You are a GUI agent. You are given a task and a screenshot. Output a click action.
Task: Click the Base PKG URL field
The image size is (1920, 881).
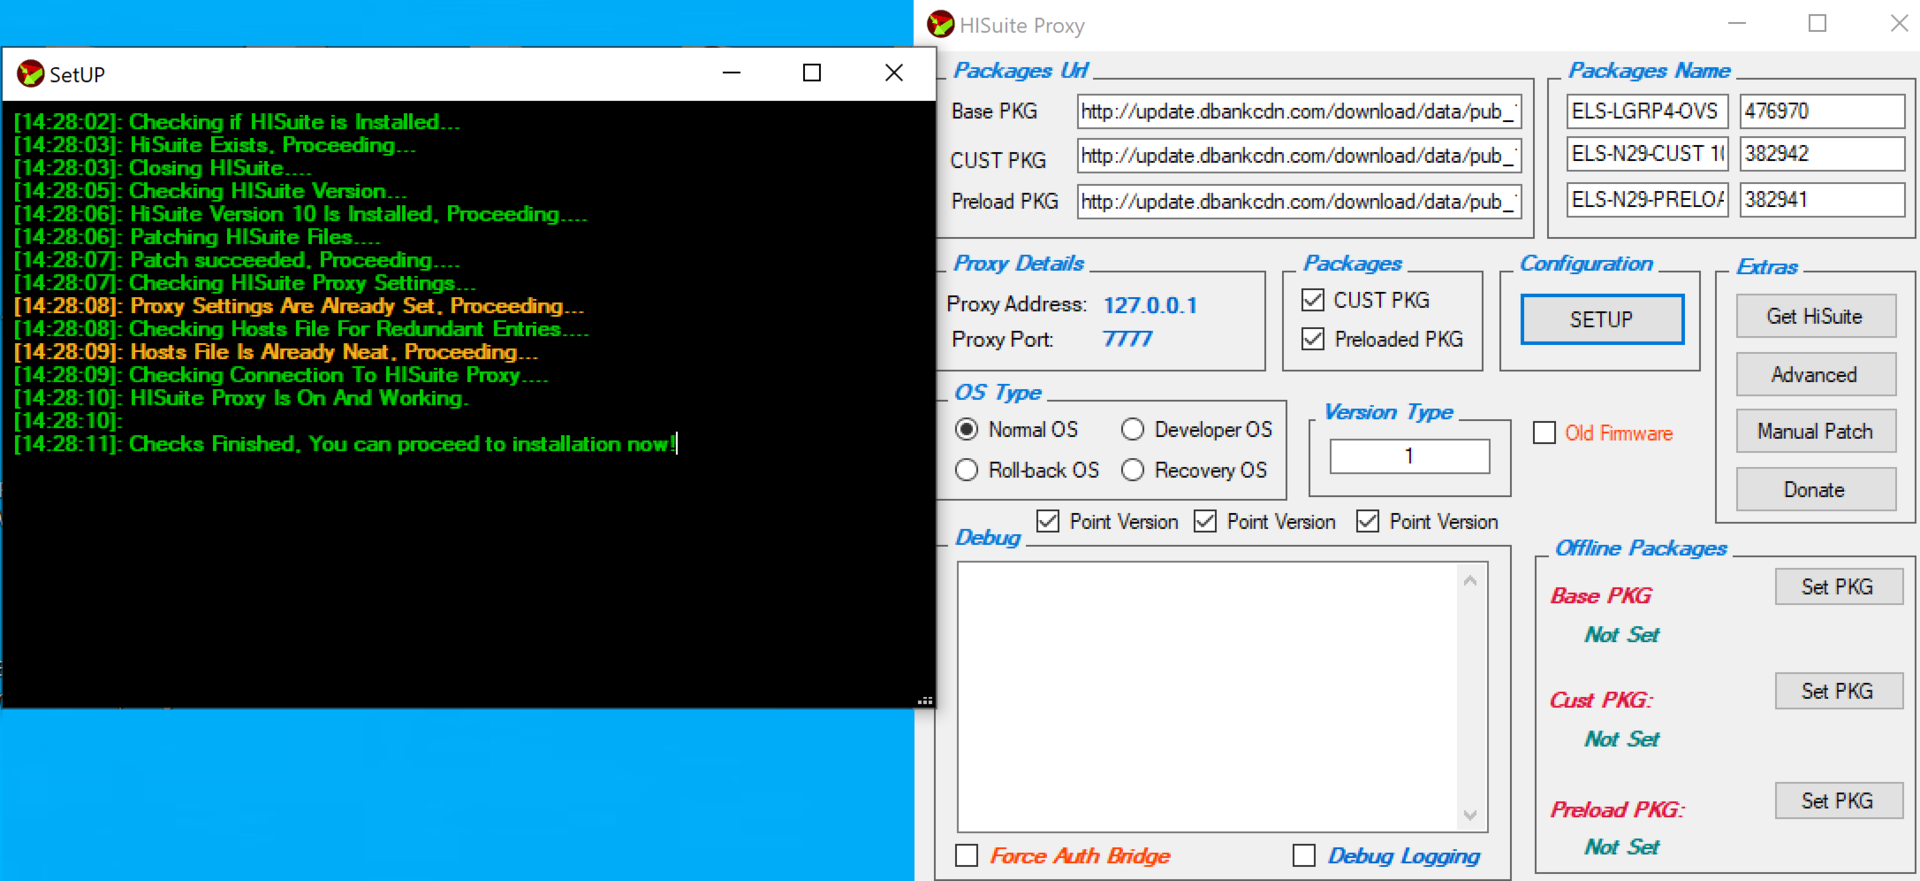pos(1299,111)
